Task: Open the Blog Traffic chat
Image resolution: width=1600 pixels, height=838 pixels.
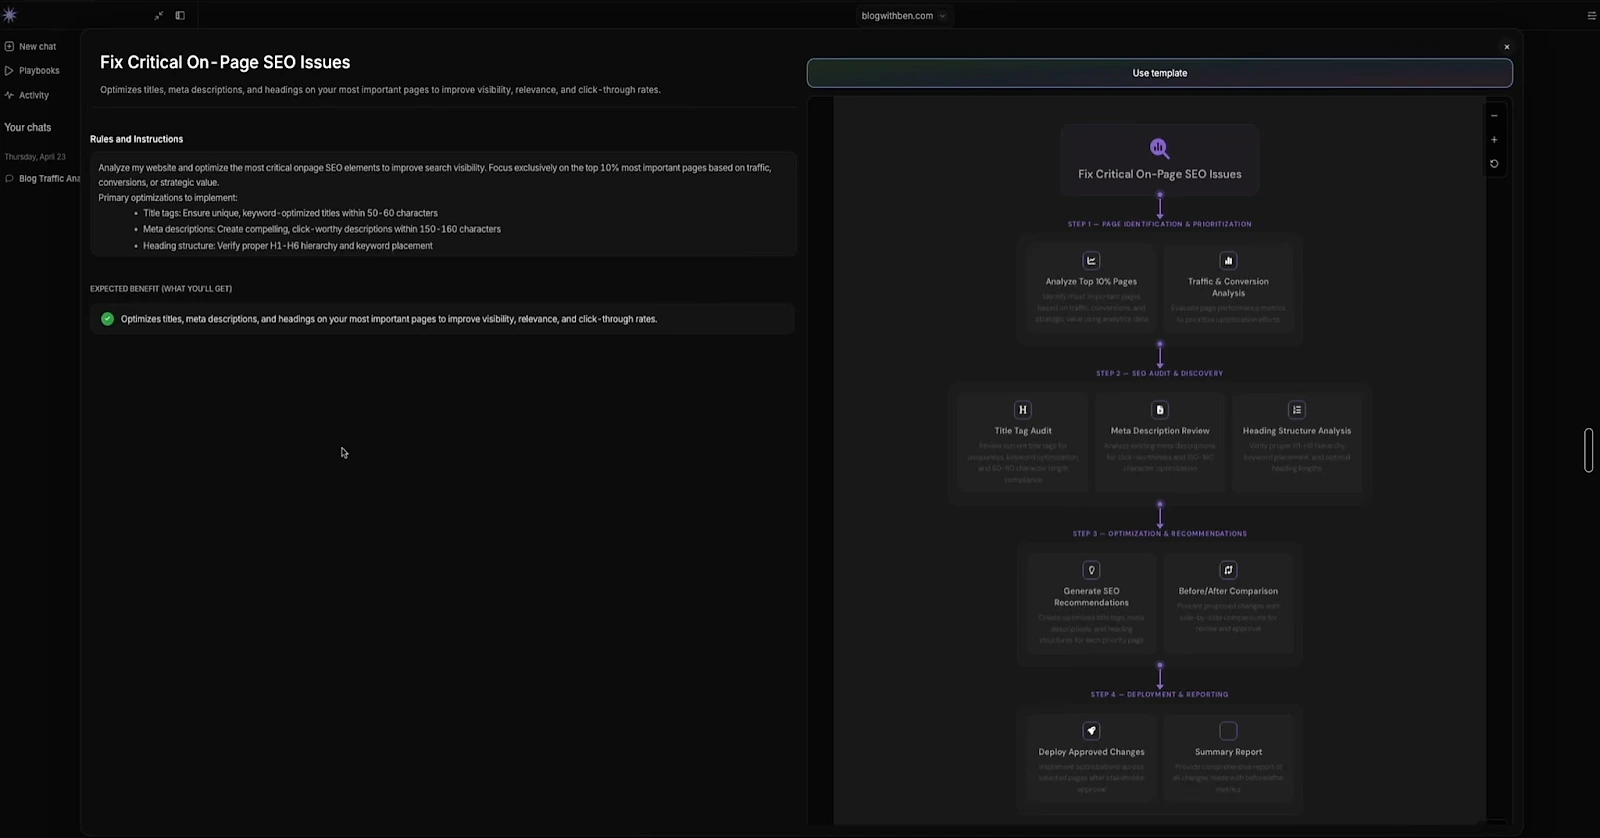Action: [42, 179]
